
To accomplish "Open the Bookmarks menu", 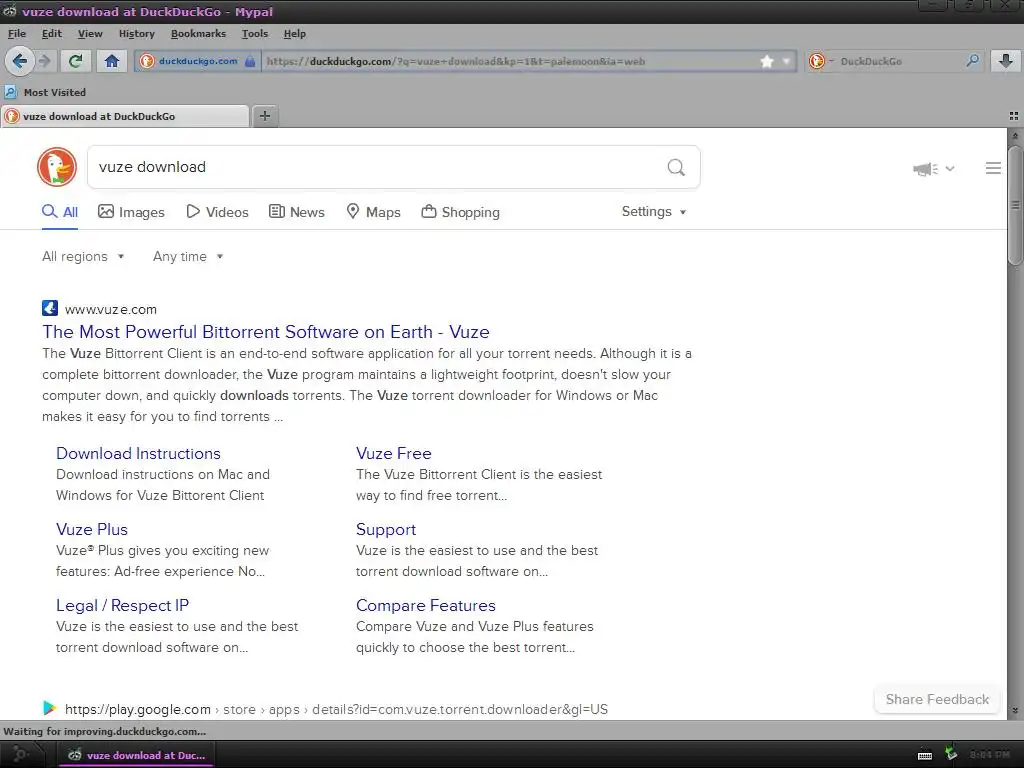I will click(199, 33).
